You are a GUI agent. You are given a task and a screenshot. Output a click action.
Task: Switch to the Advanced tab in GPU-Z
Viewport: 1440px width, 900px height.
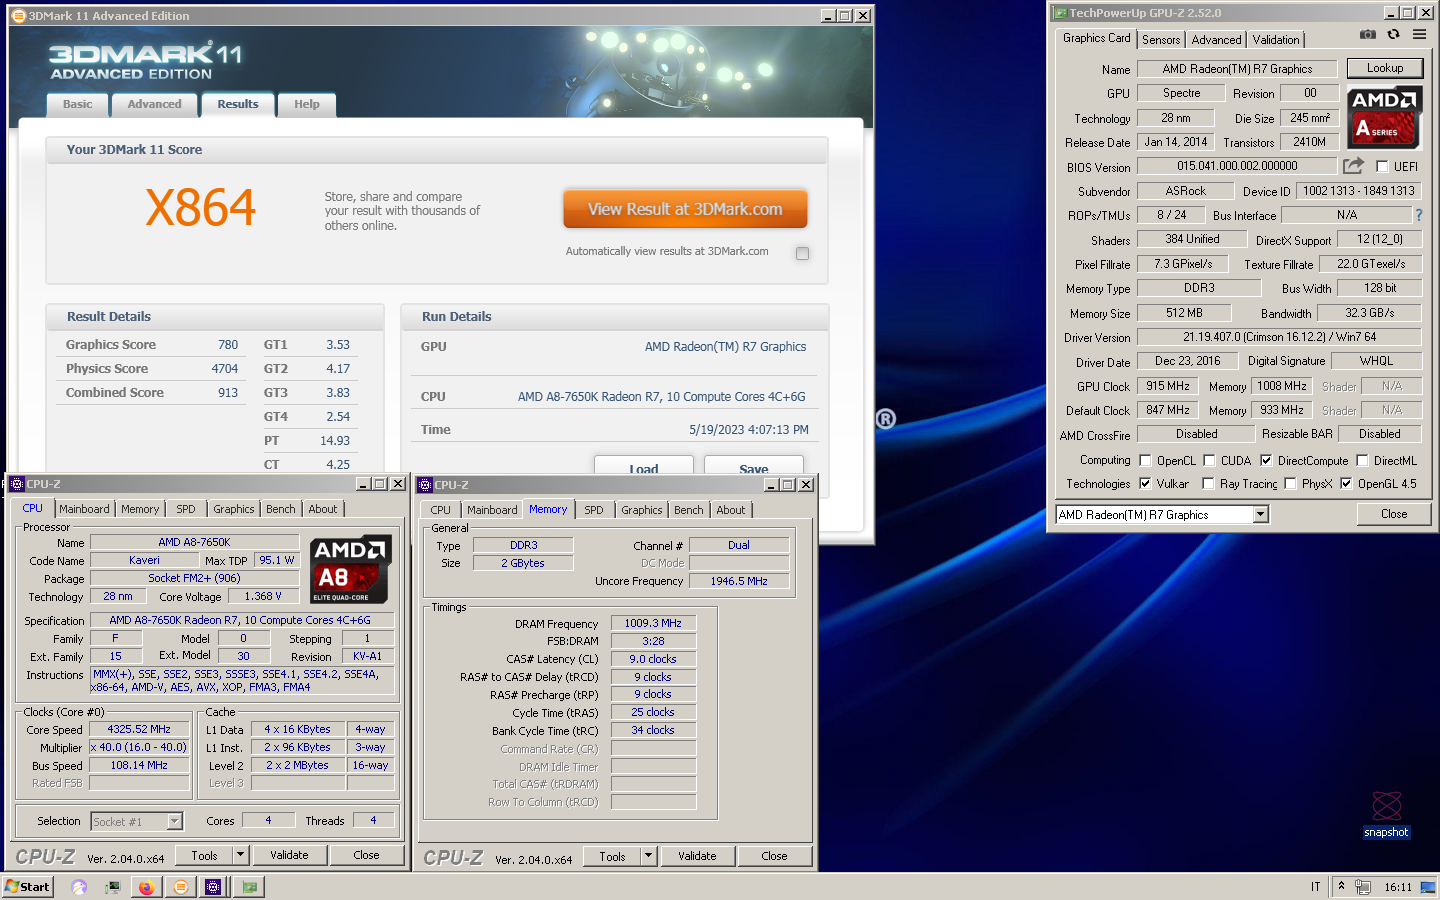1216,40
